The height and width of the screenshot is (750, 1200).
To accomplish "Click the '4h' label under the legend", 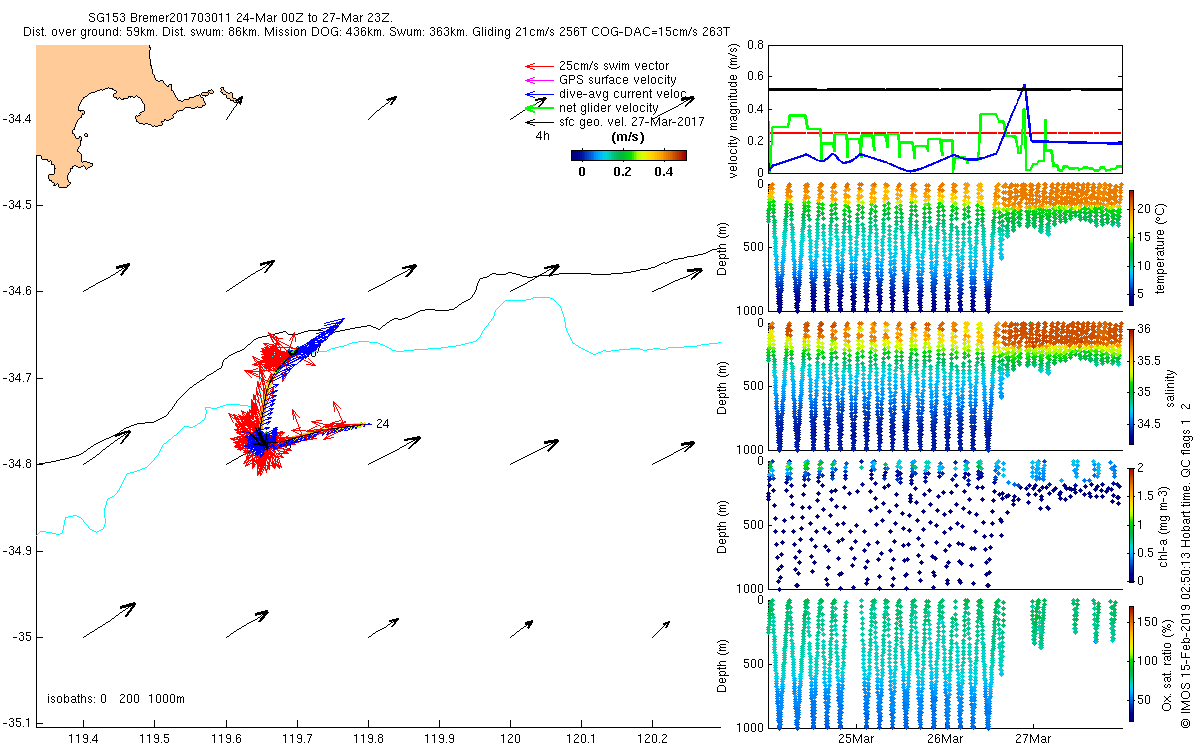I will (541, 135).
